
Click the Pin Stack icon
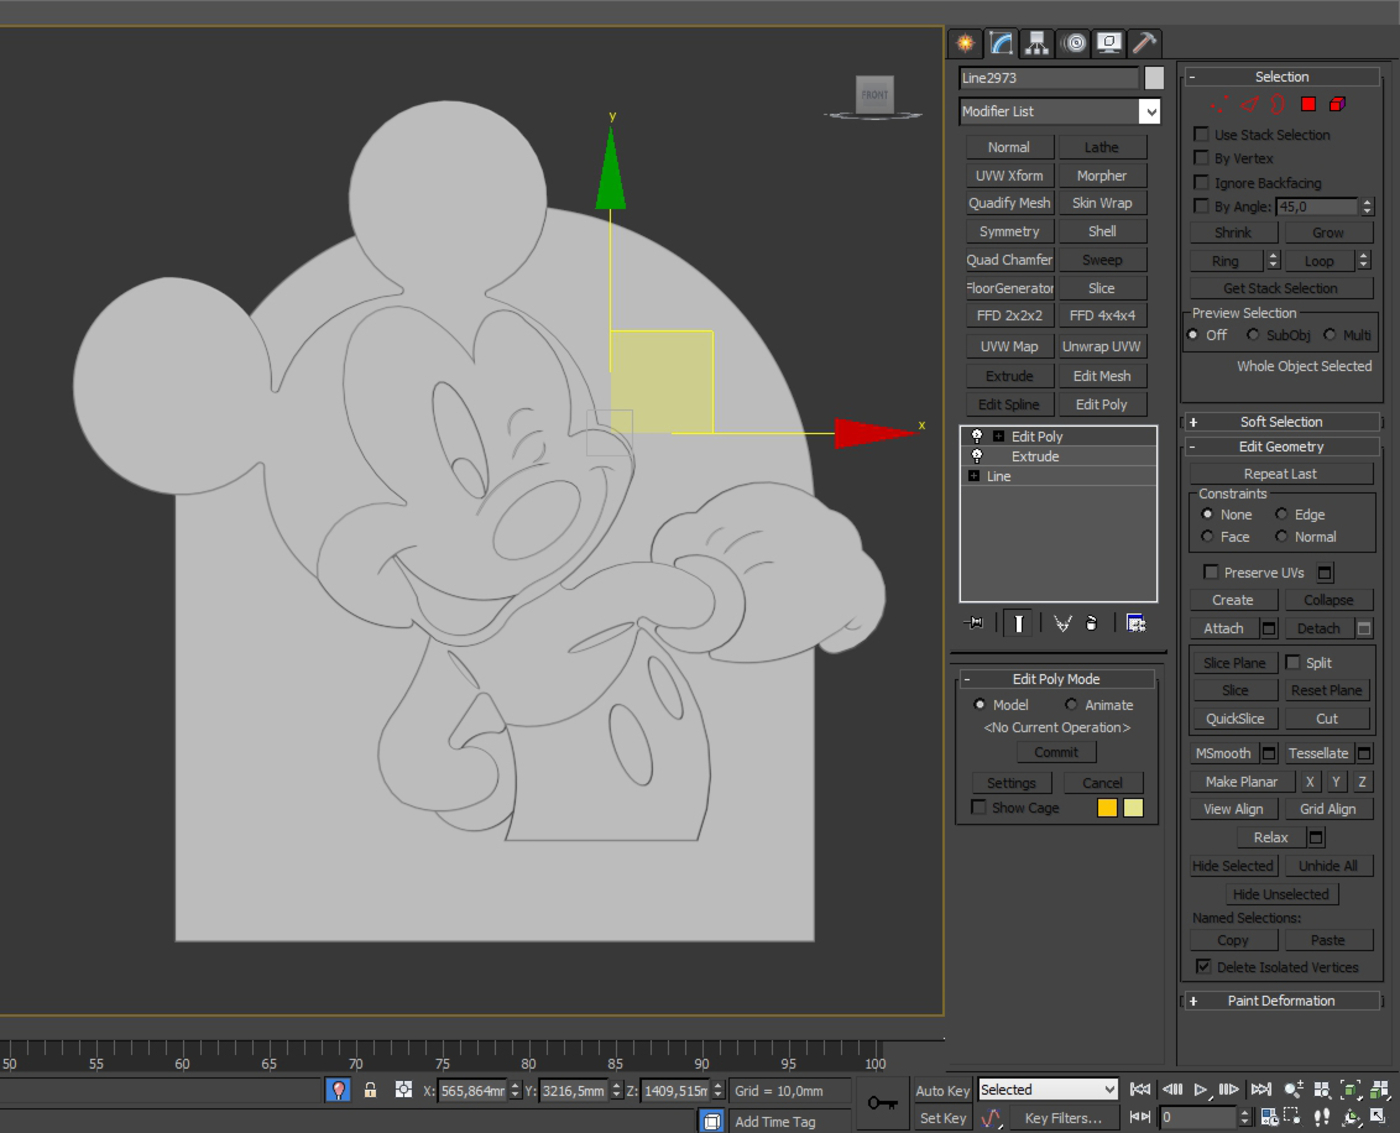click(x=974, y=623)
